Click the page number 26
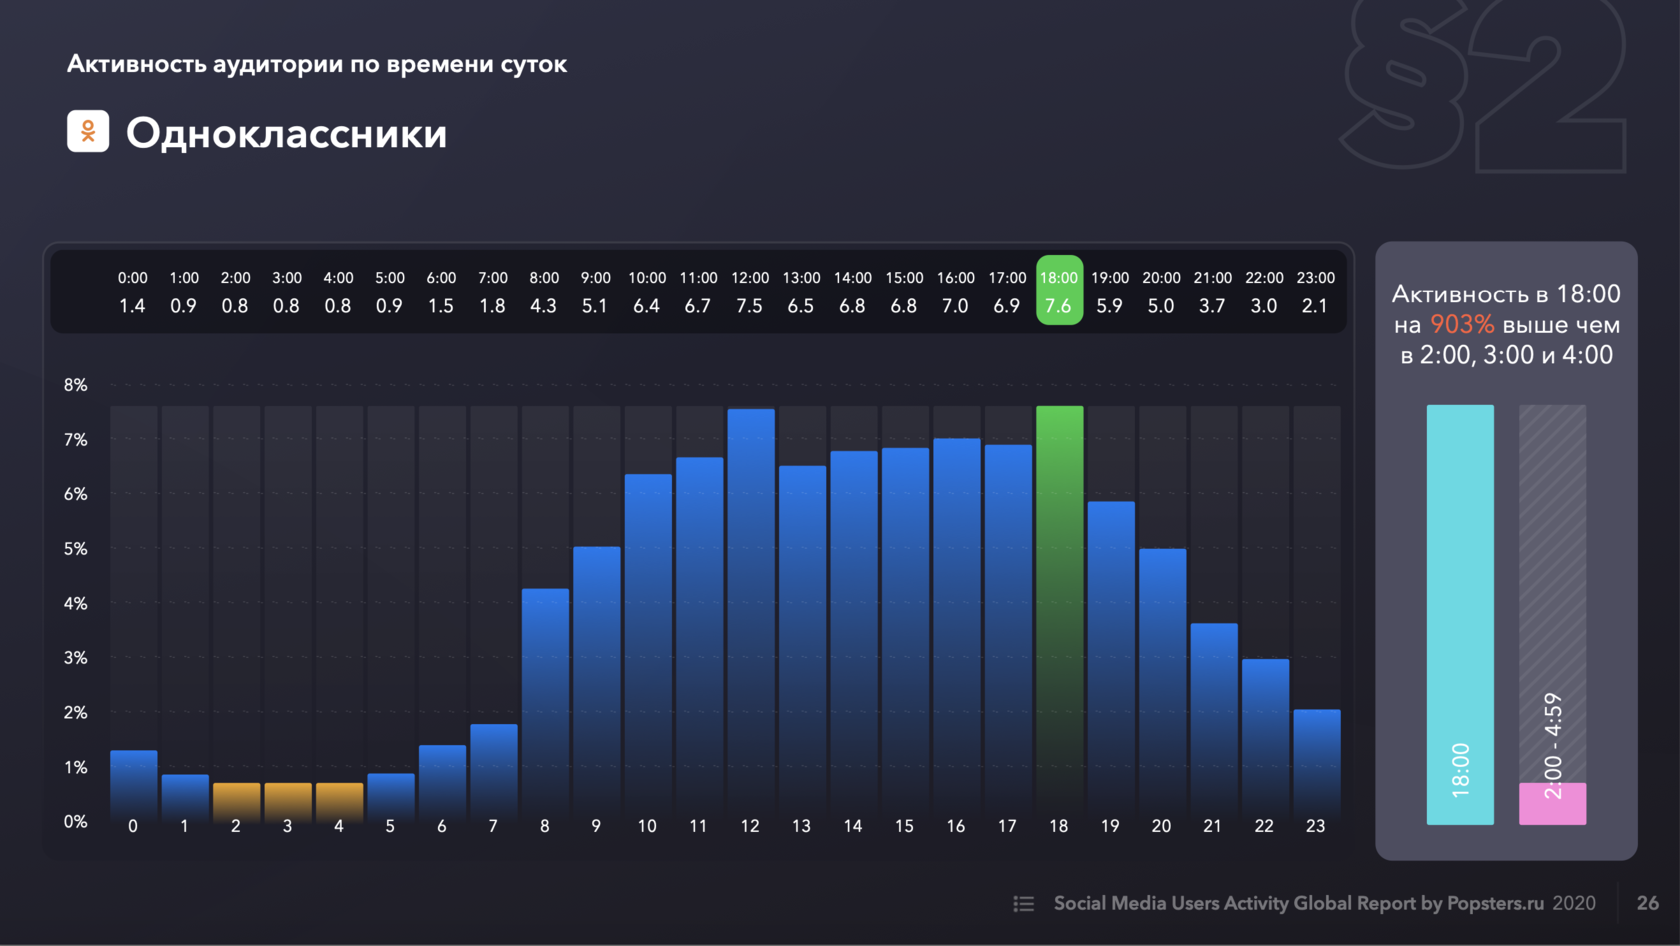Image resolution: width=1680 pixels, height=946 pixels. click(x=1648, y=903)
